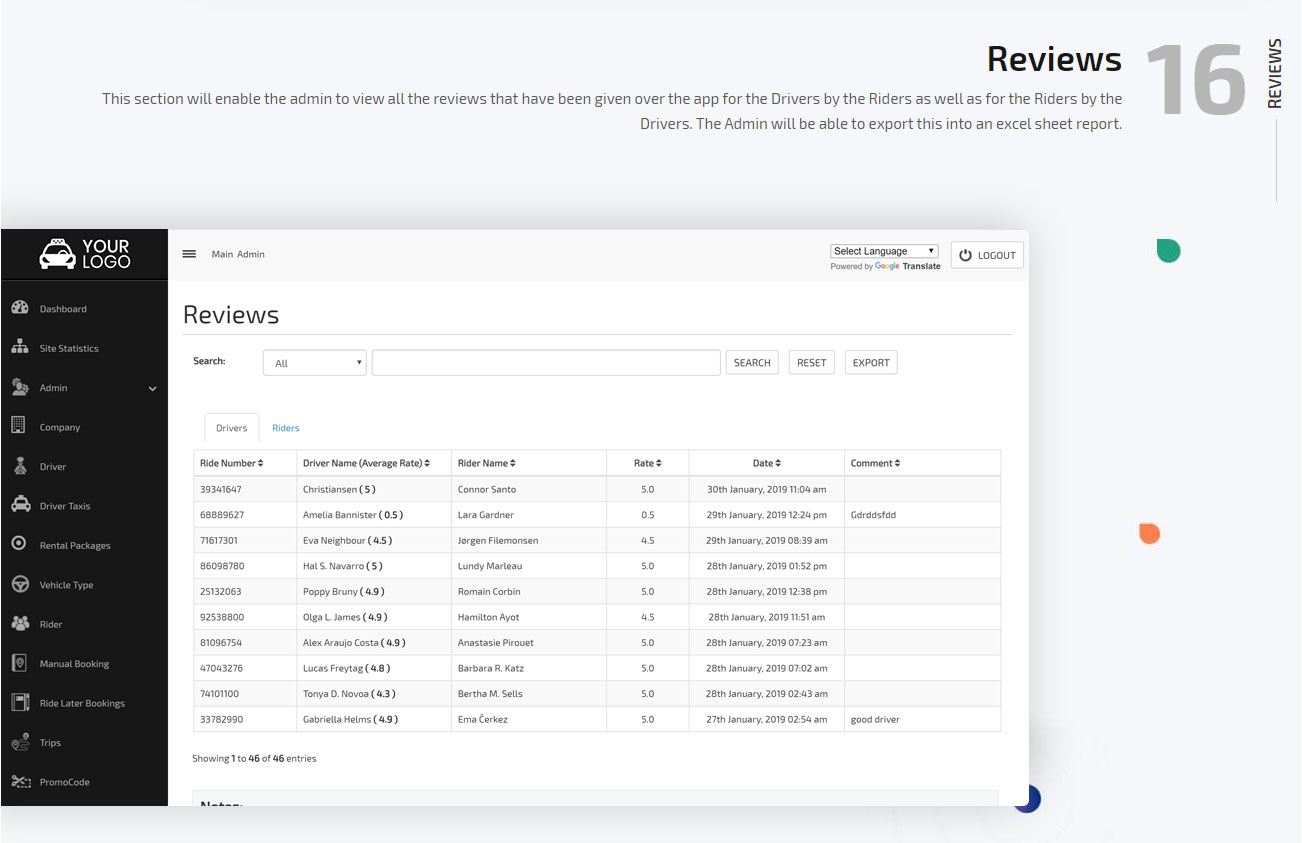Open the search filter dropdown showing All

tap(314, 362)
